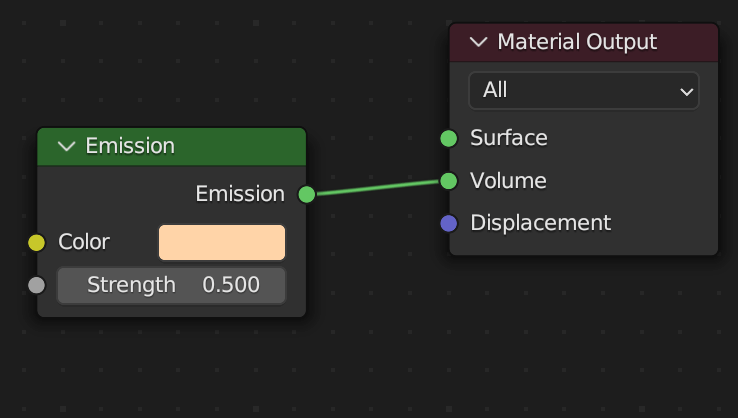Open the 'All' render target dropdown
738x418 pixels.
[583, 90]
